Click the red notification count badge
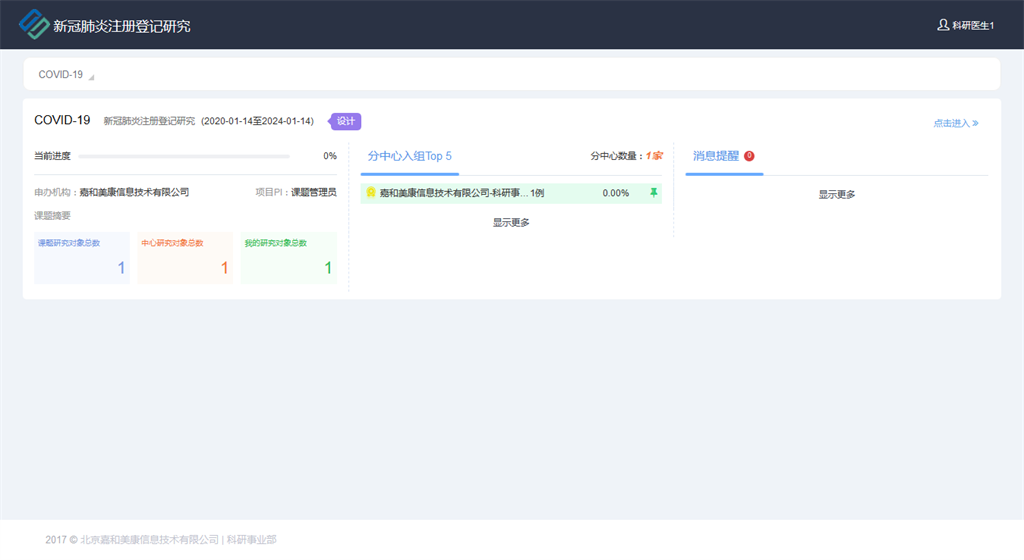The image size is (1024, 560). point(749,156)
